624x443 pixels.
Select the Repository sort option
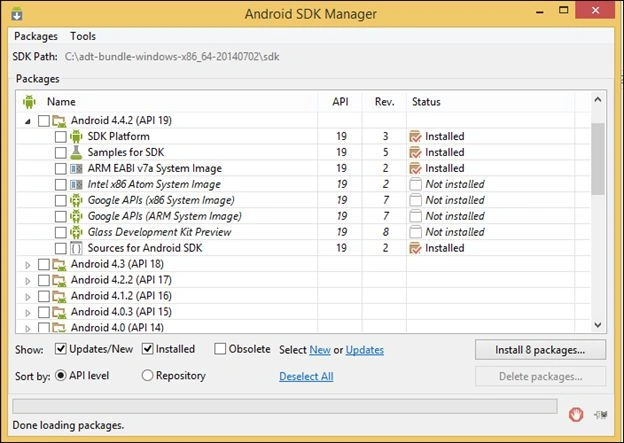coord(147,375)
